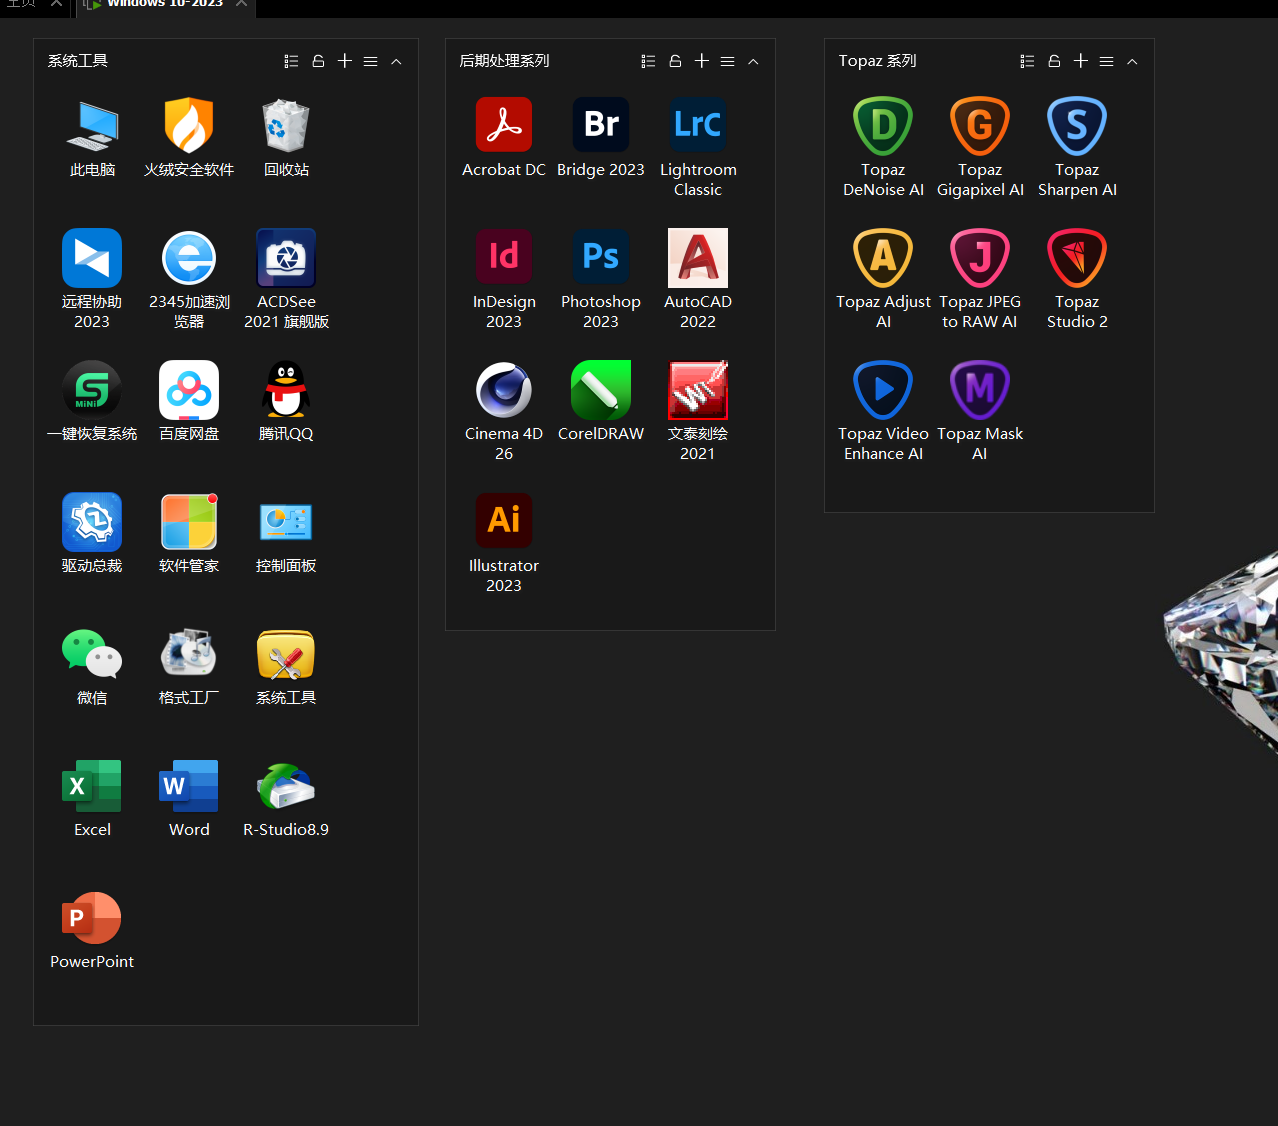
Task: Open Photoshop 2023 icon
Action: 601,258
